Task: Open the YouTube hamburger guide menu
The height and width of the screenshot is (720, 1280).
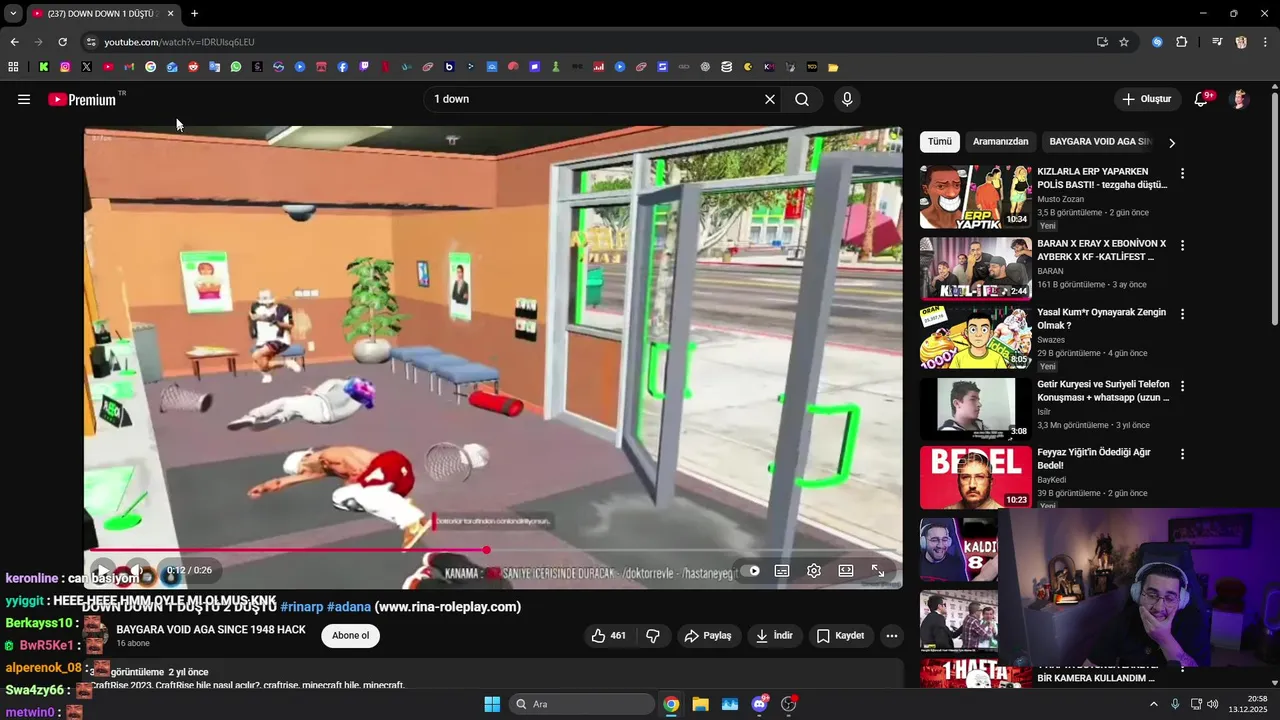Action: (24, 99)
